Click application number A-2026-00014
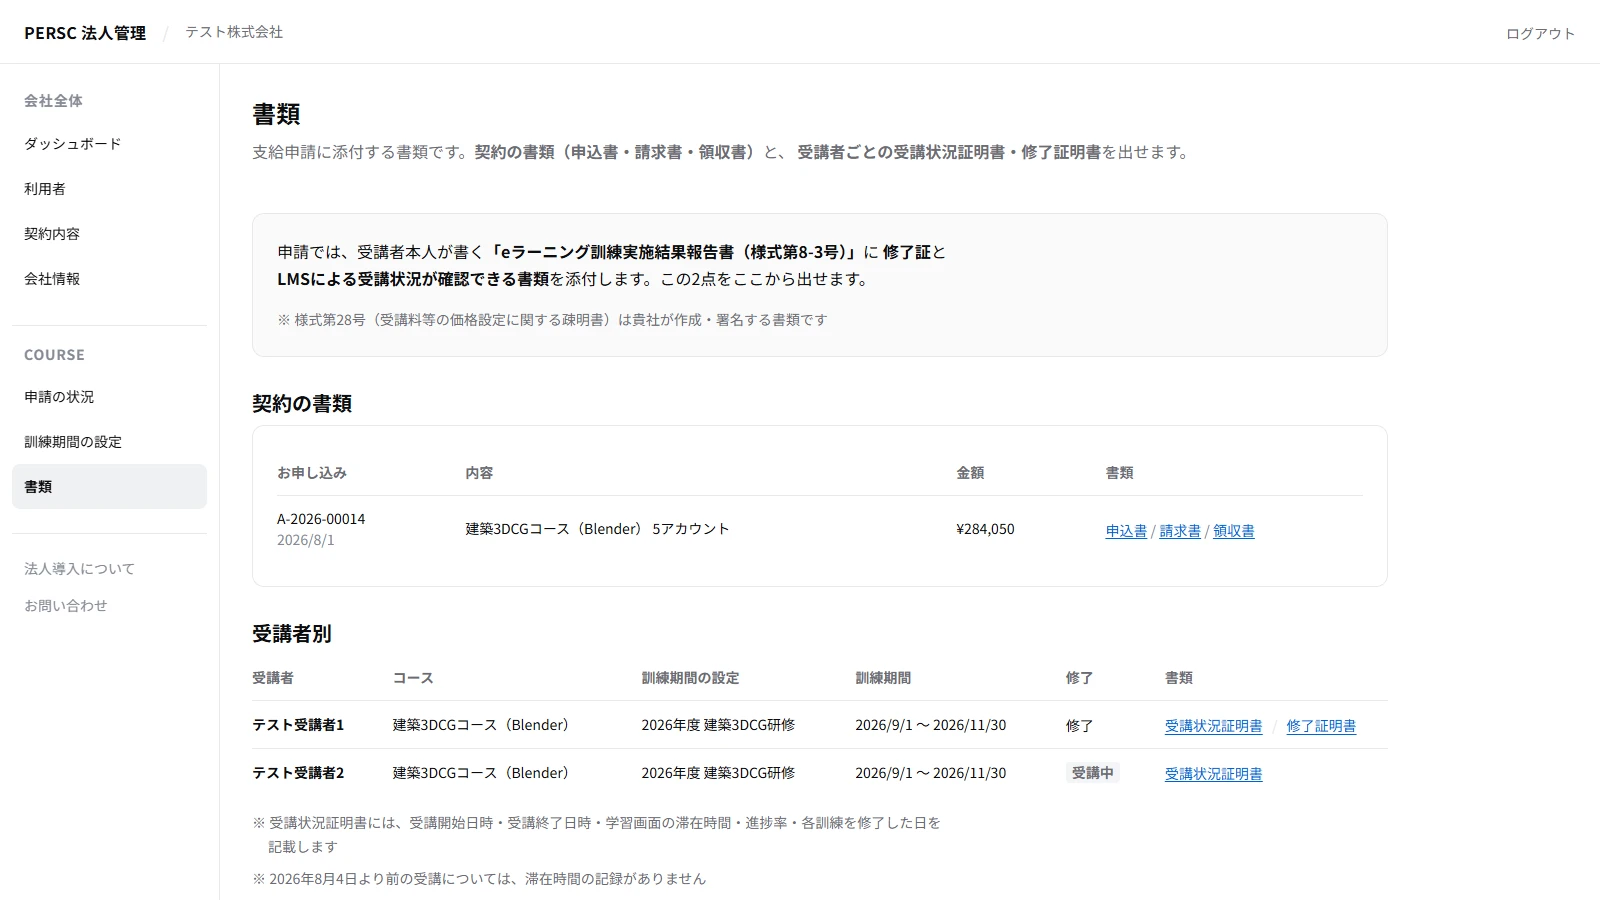This screenshot has height=900, width=1600. (x=321, y=519)
